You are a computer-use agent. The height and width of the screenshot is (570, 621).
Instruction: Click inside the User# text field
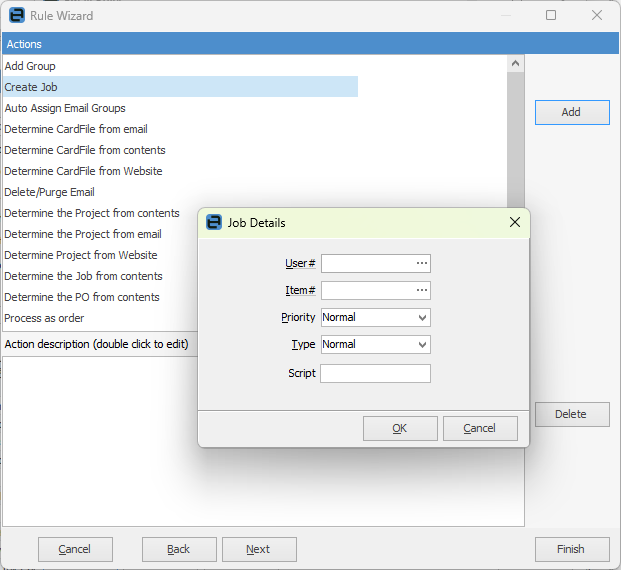pos(367,263)
